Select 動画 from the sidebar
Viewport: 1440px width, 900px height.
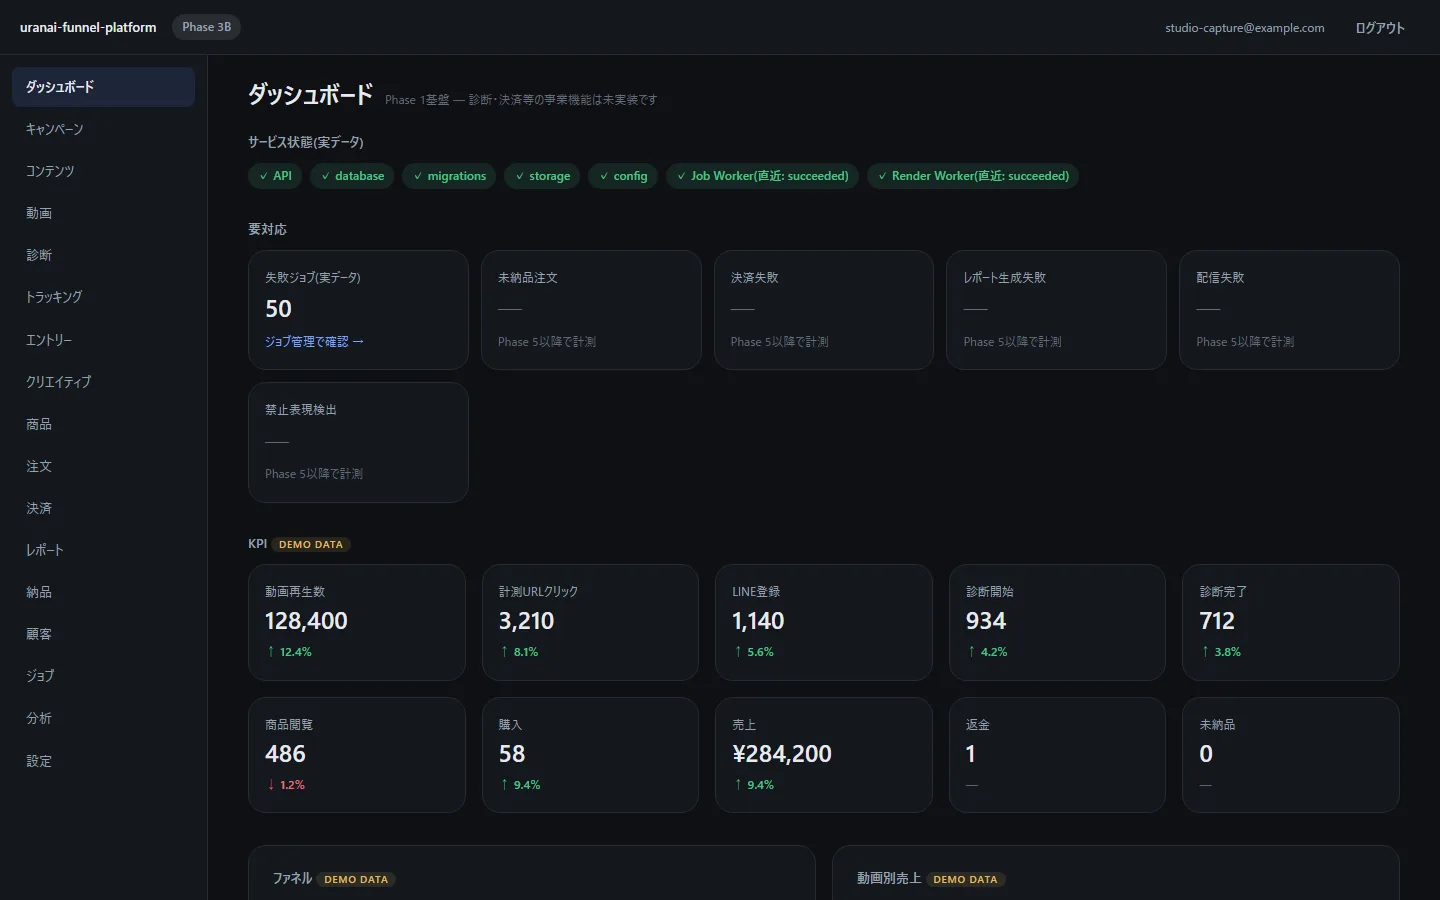pos(103,213)
